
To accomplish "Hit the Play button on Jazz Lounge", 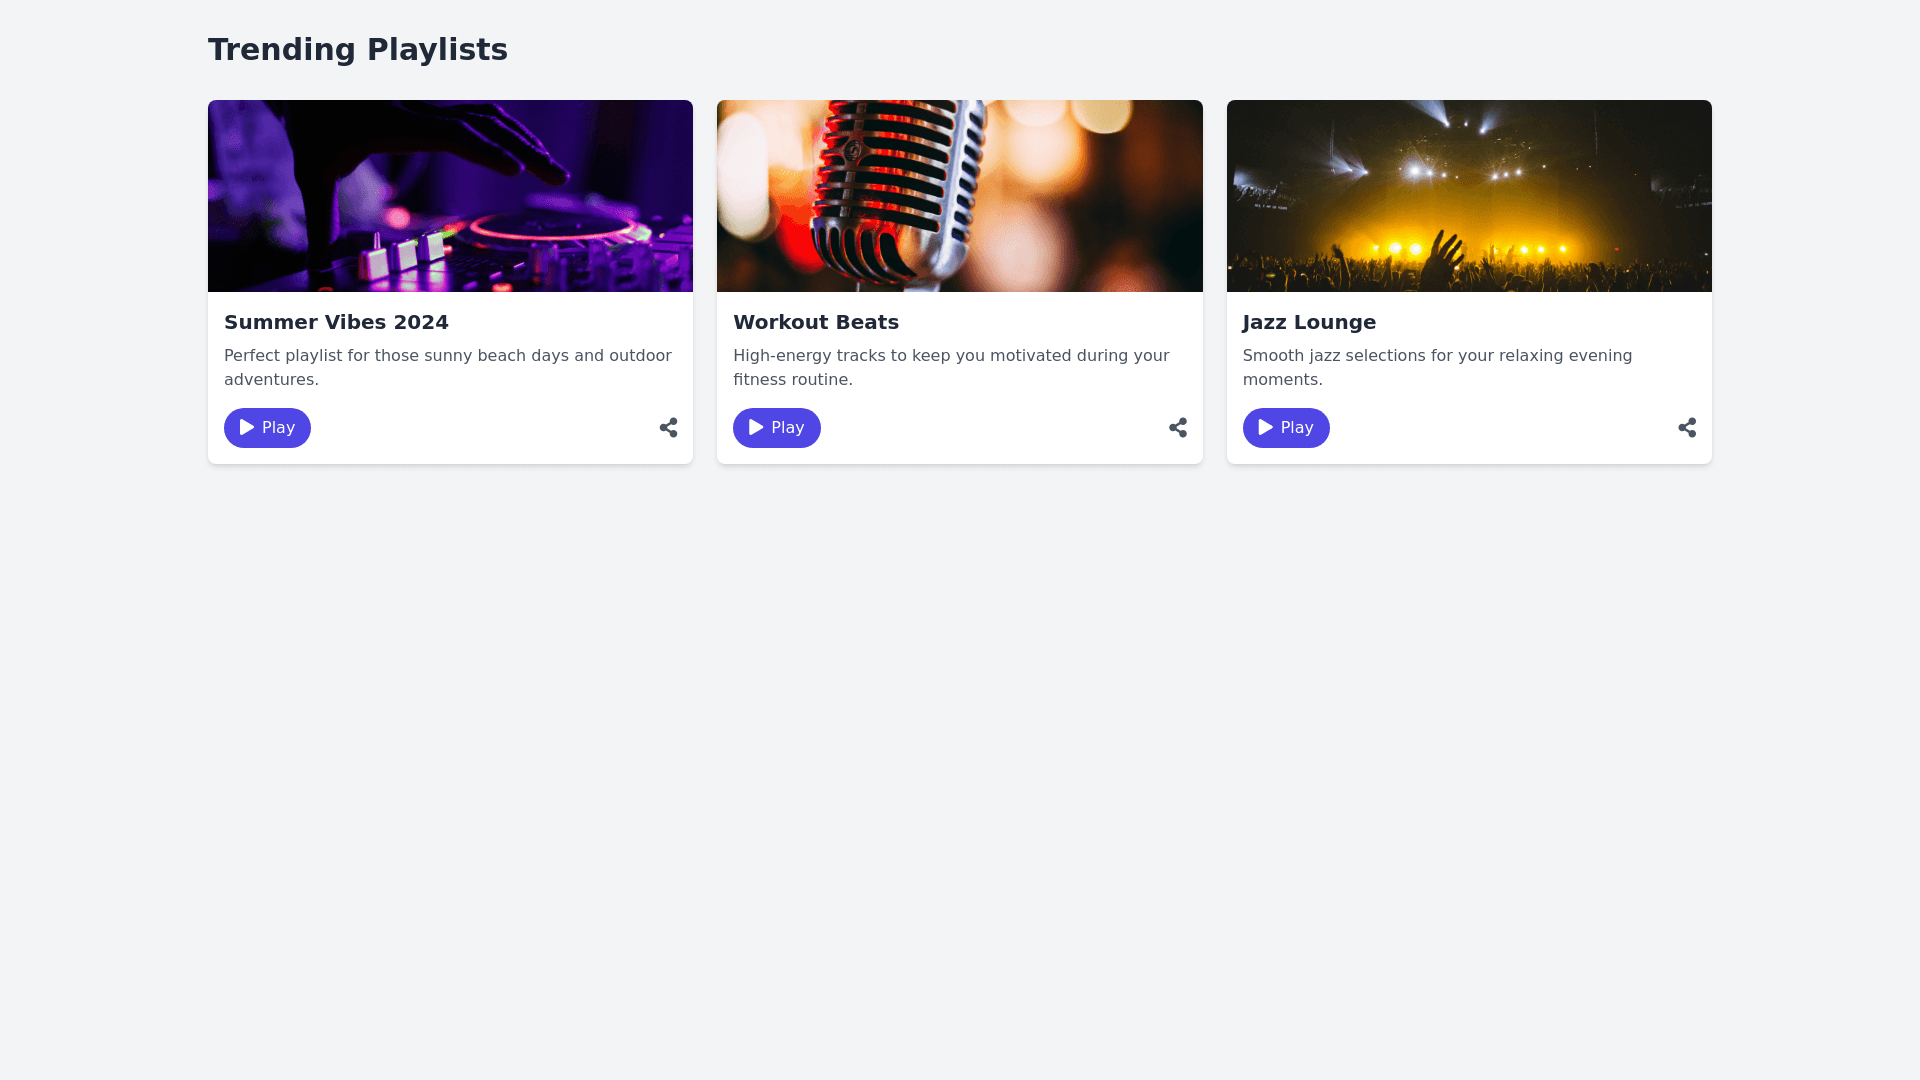I will 1286,428.
